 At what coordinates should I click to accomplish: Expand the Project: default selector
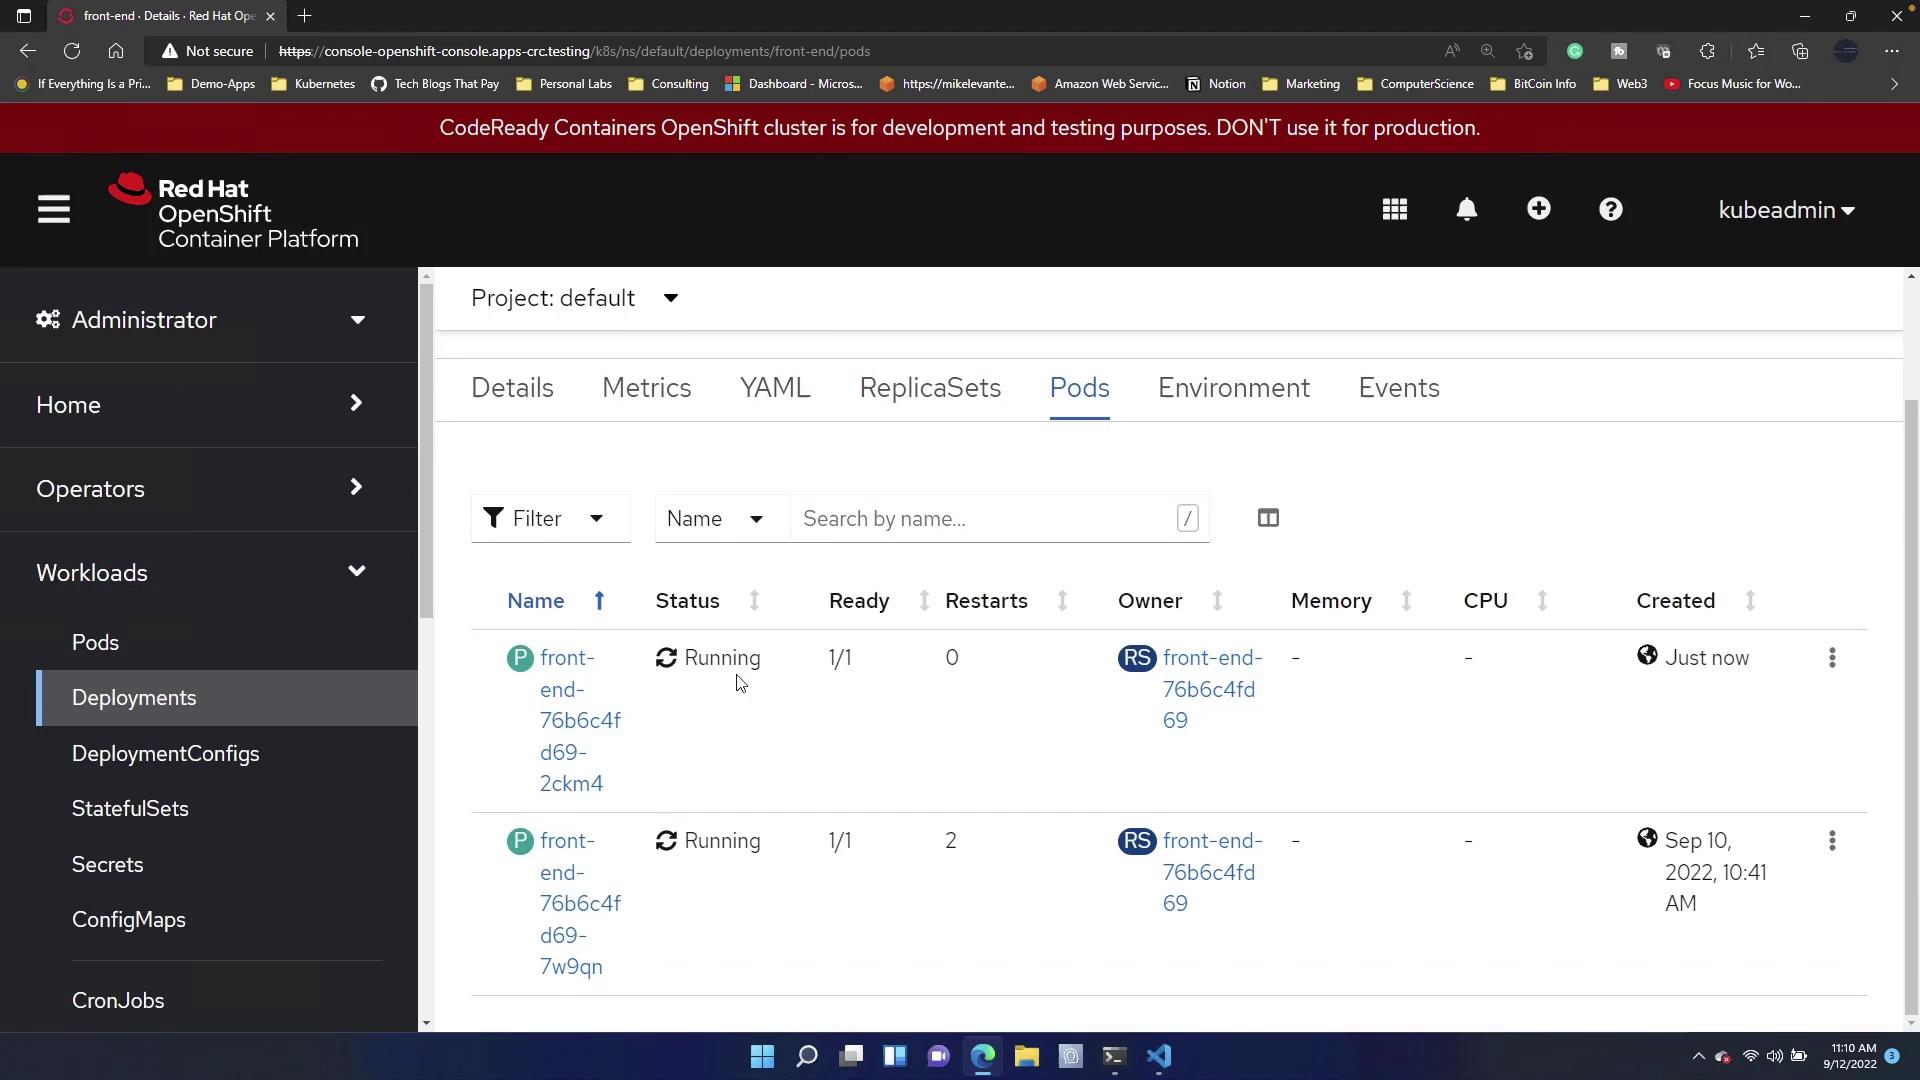[575, 298]
